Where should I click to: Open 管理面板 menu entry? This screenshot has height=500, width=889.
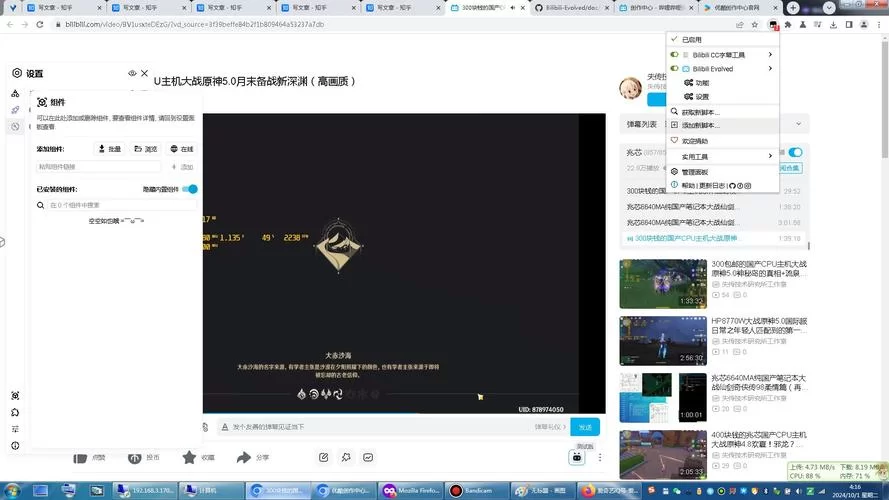pyautogui.click(x=723, y=171)
